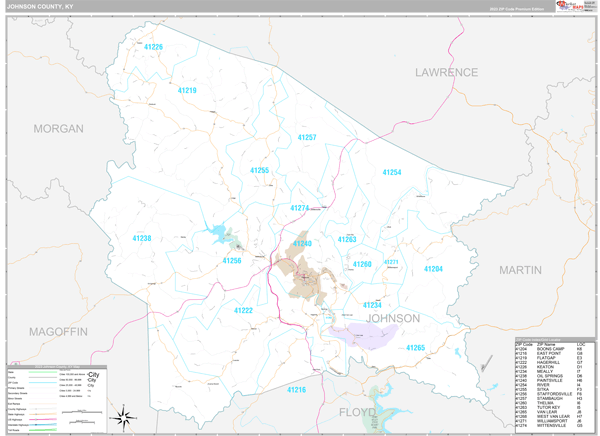Click the MAGOFFIN county label

coord(58,331)
